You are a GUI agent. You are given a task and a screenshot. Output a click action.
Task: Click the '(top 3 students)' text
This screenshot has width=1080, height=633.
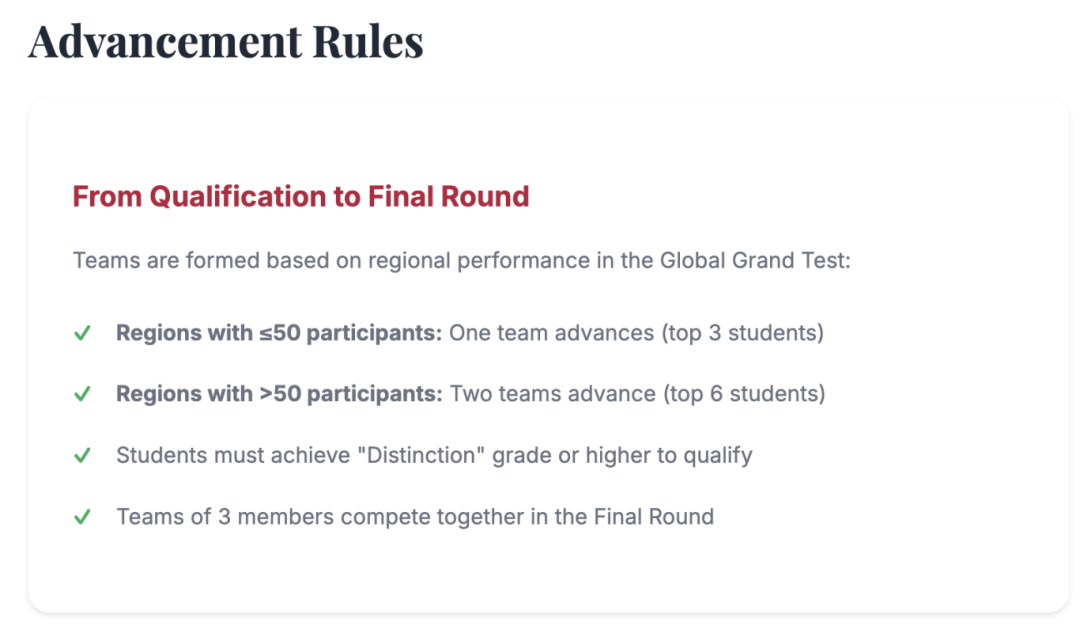point(742,333)
